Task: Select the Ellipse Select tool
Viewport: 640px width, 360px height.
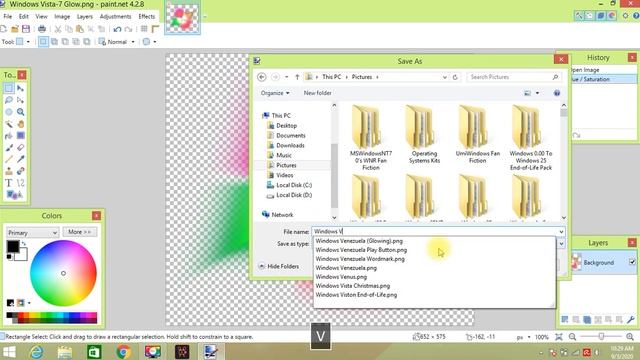Action: pos(9,112)
